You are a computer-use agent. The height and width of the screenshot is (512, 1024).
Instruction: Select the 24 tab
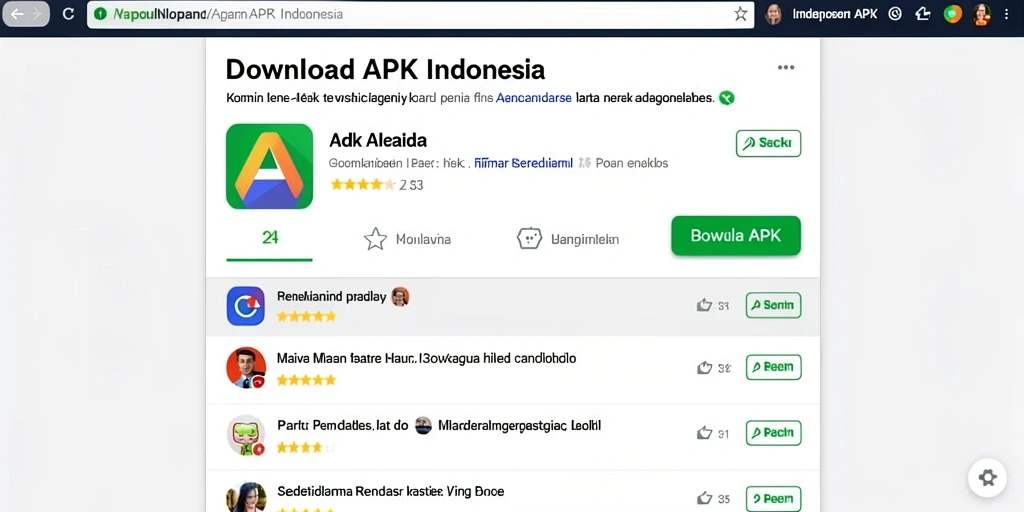click(270, 239)
